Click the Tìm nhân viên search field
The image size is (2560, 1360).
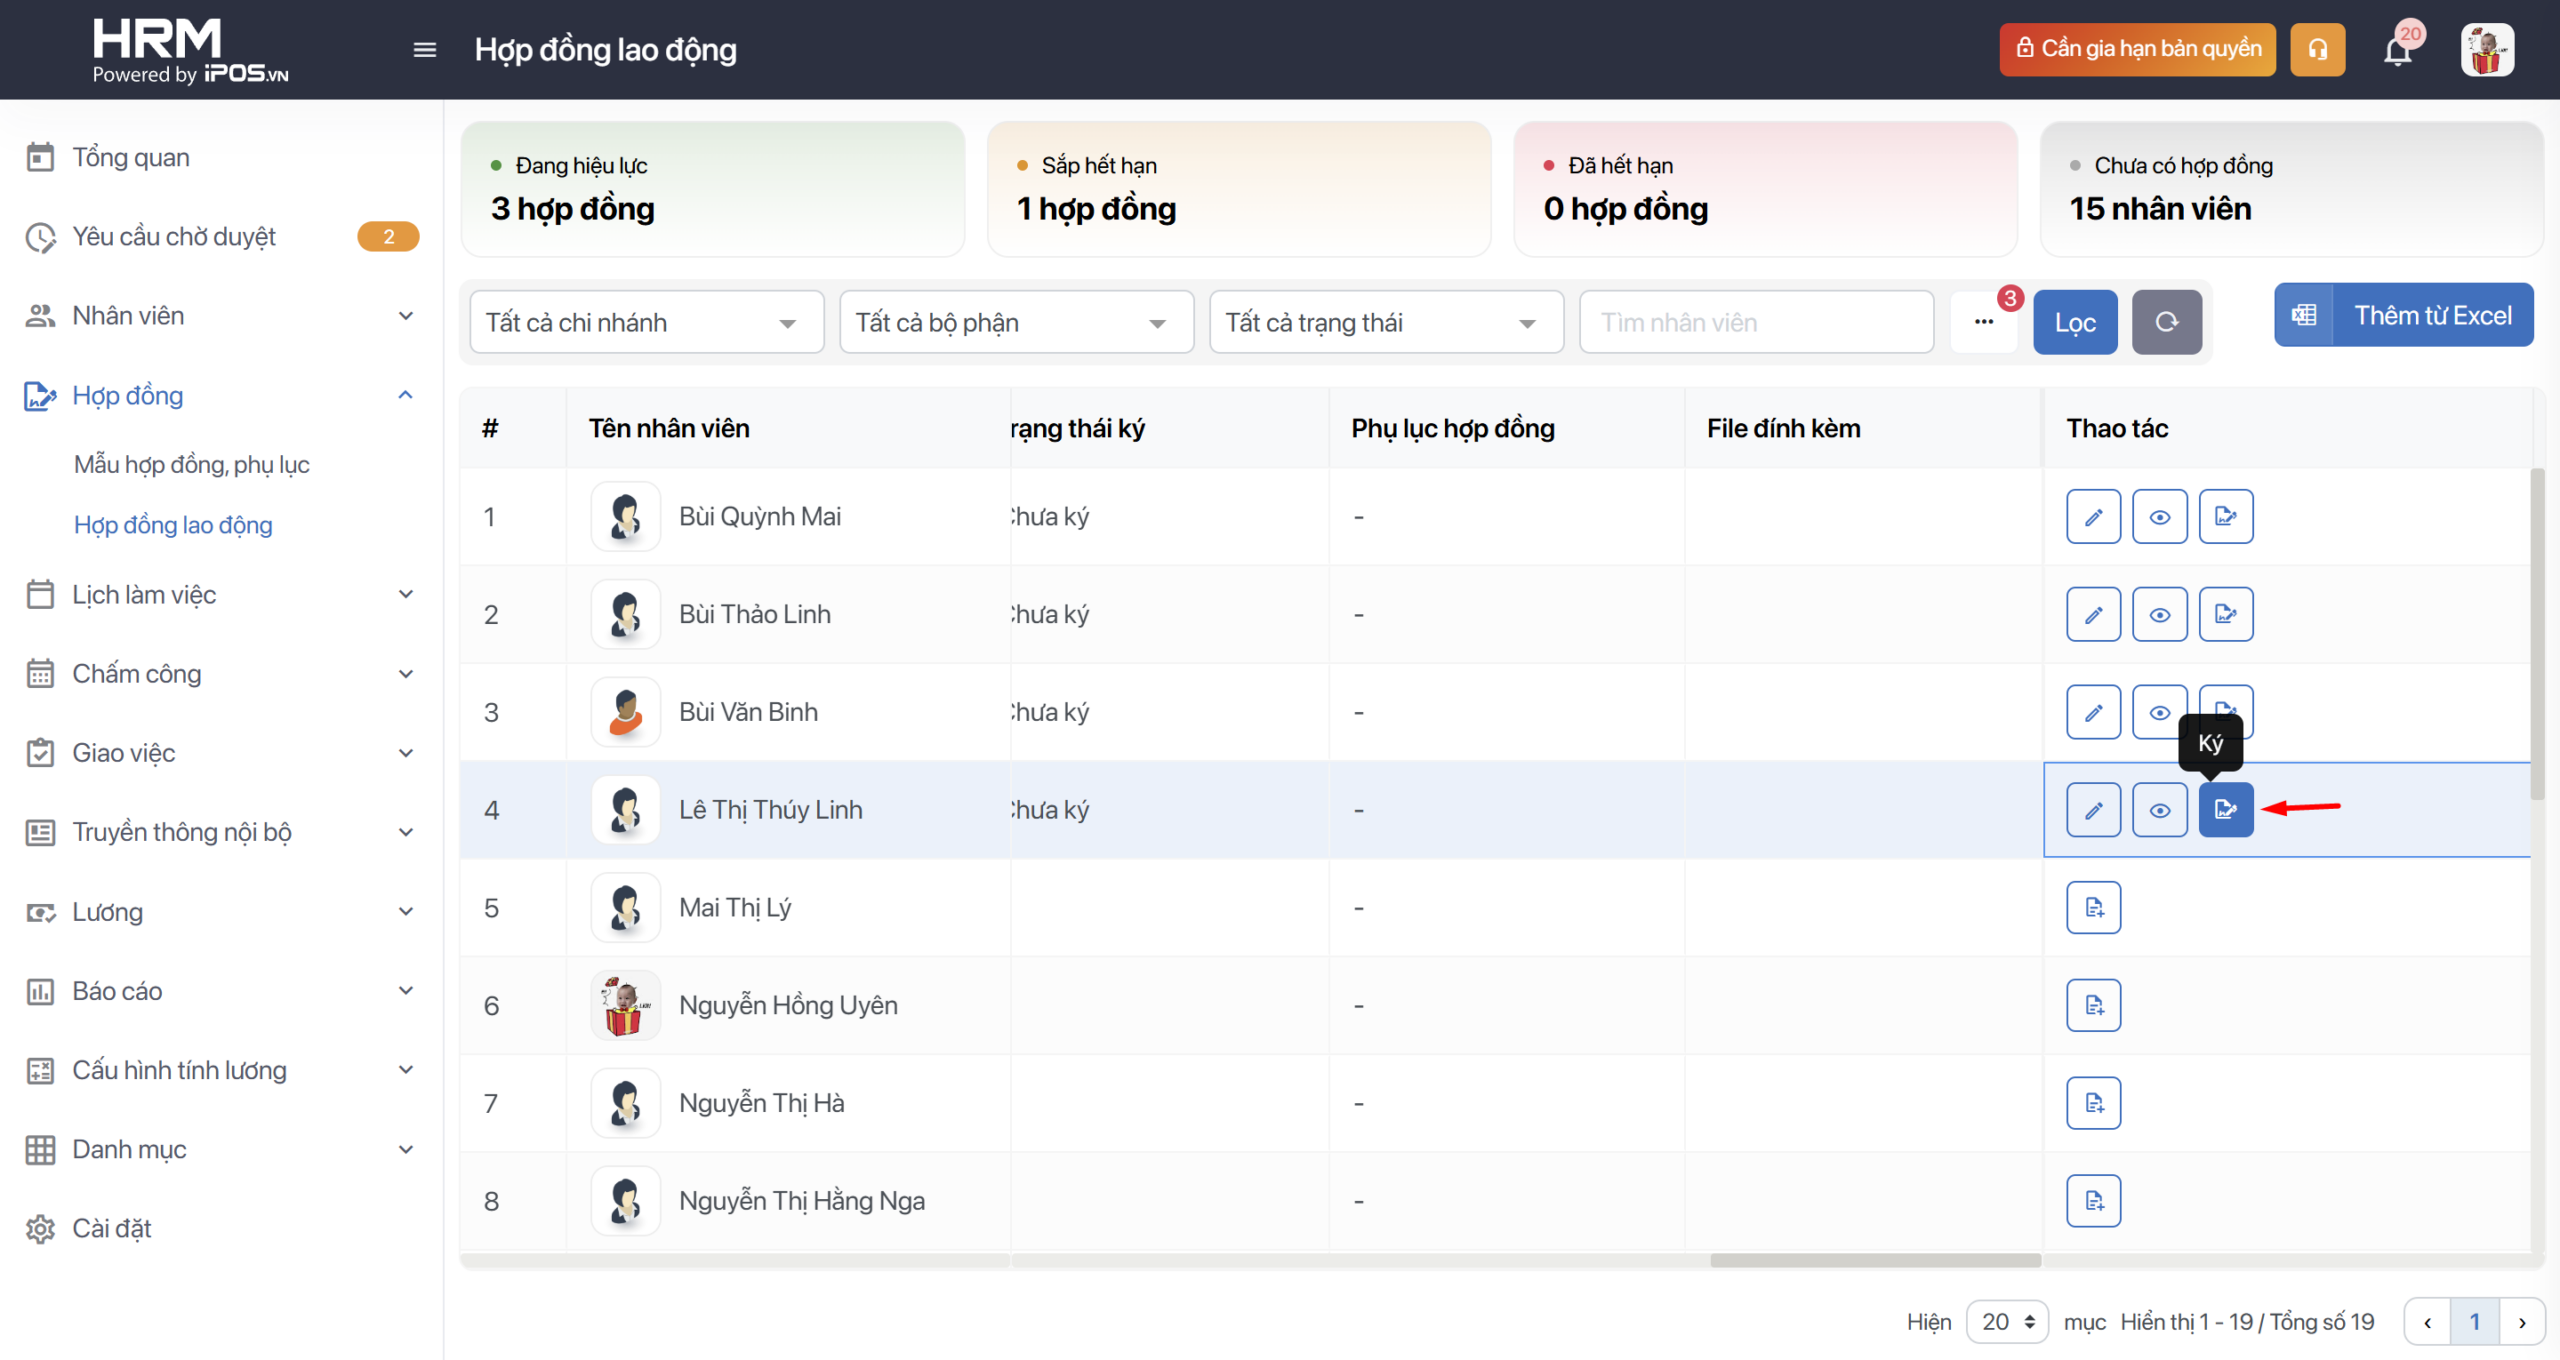[x=1756, y=322]
